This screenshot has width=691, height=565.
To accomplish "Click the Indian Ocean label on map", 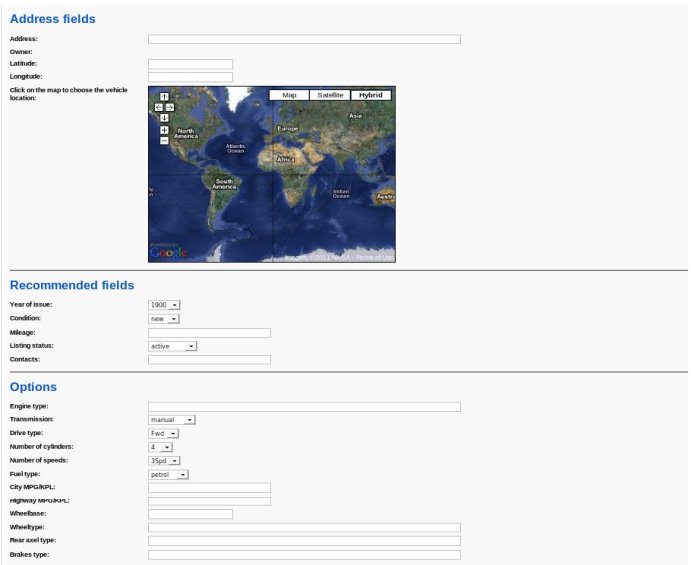I will point(341,193).
